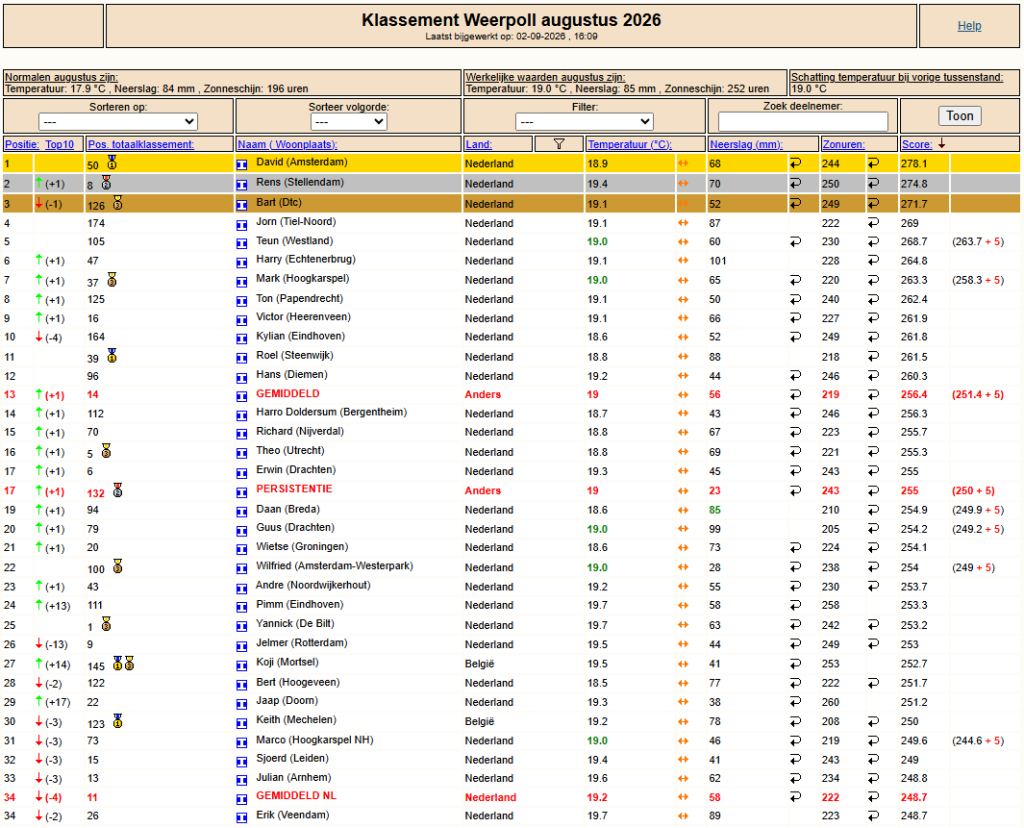This screenshot has width=1024, height=828.
Task: Click the return arrow icon beside Bart's neerslag 52
Action: [x=795, y=204]
